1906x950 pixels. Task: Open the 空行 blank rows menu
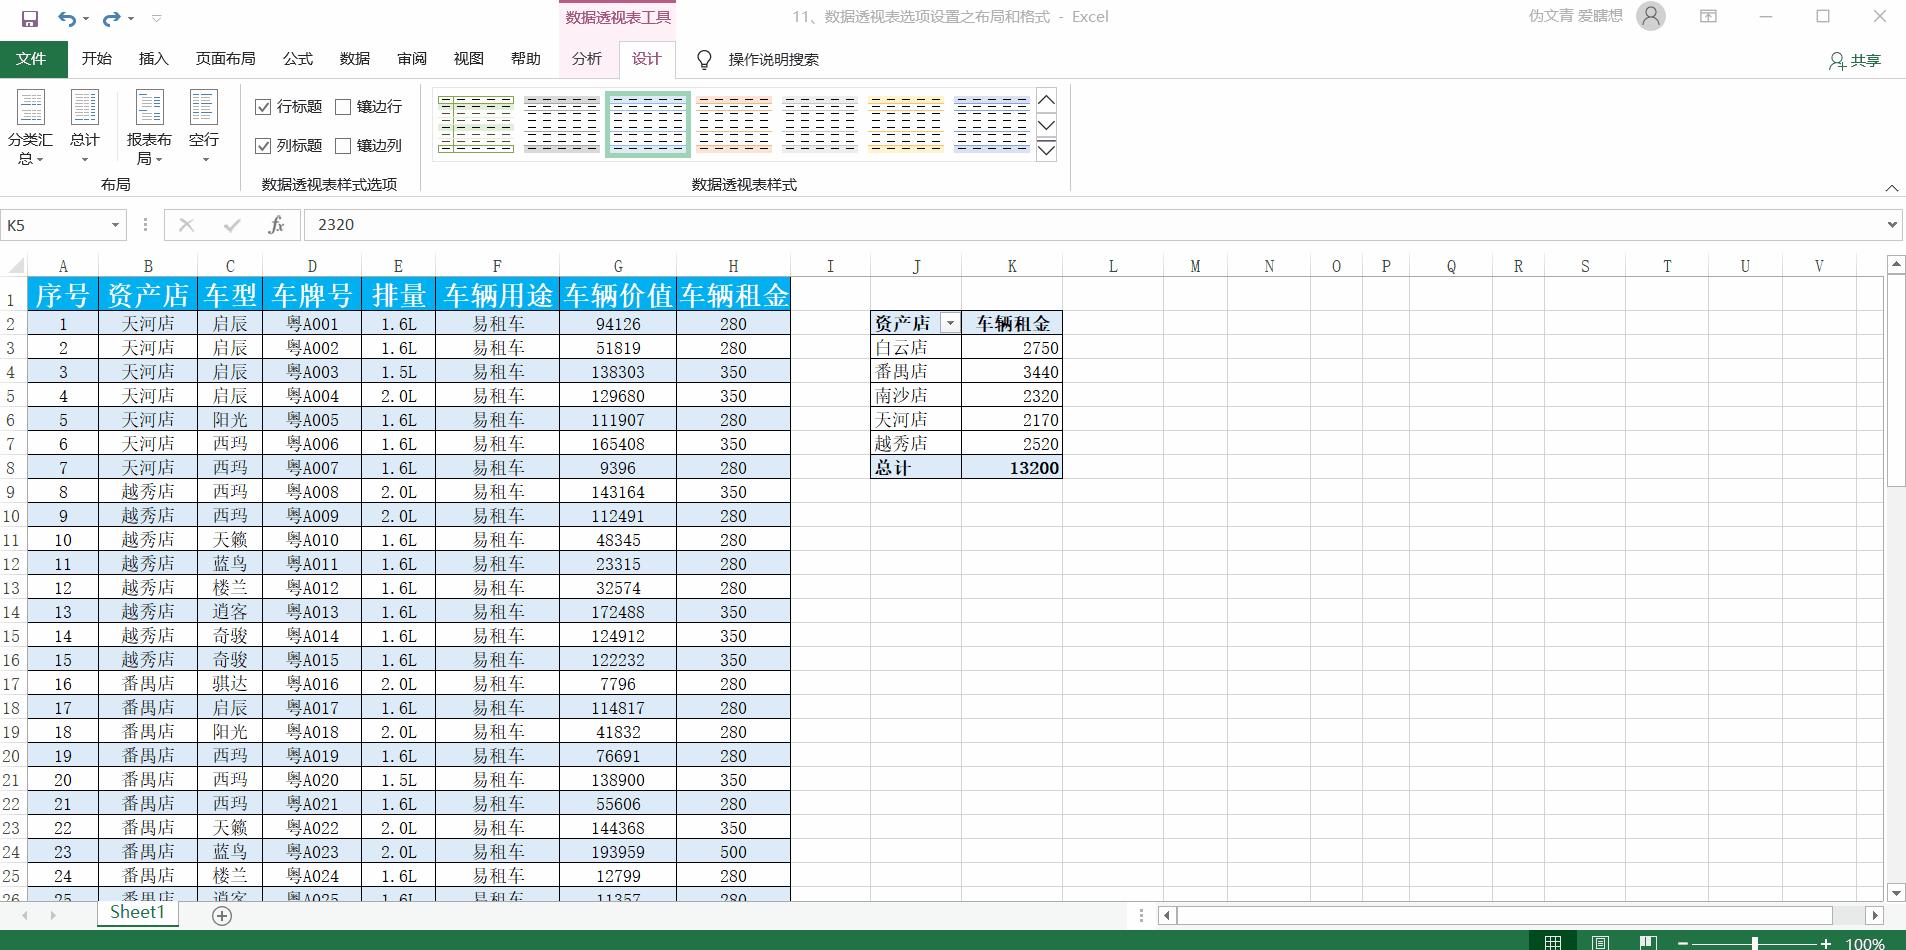pos(204,127)
